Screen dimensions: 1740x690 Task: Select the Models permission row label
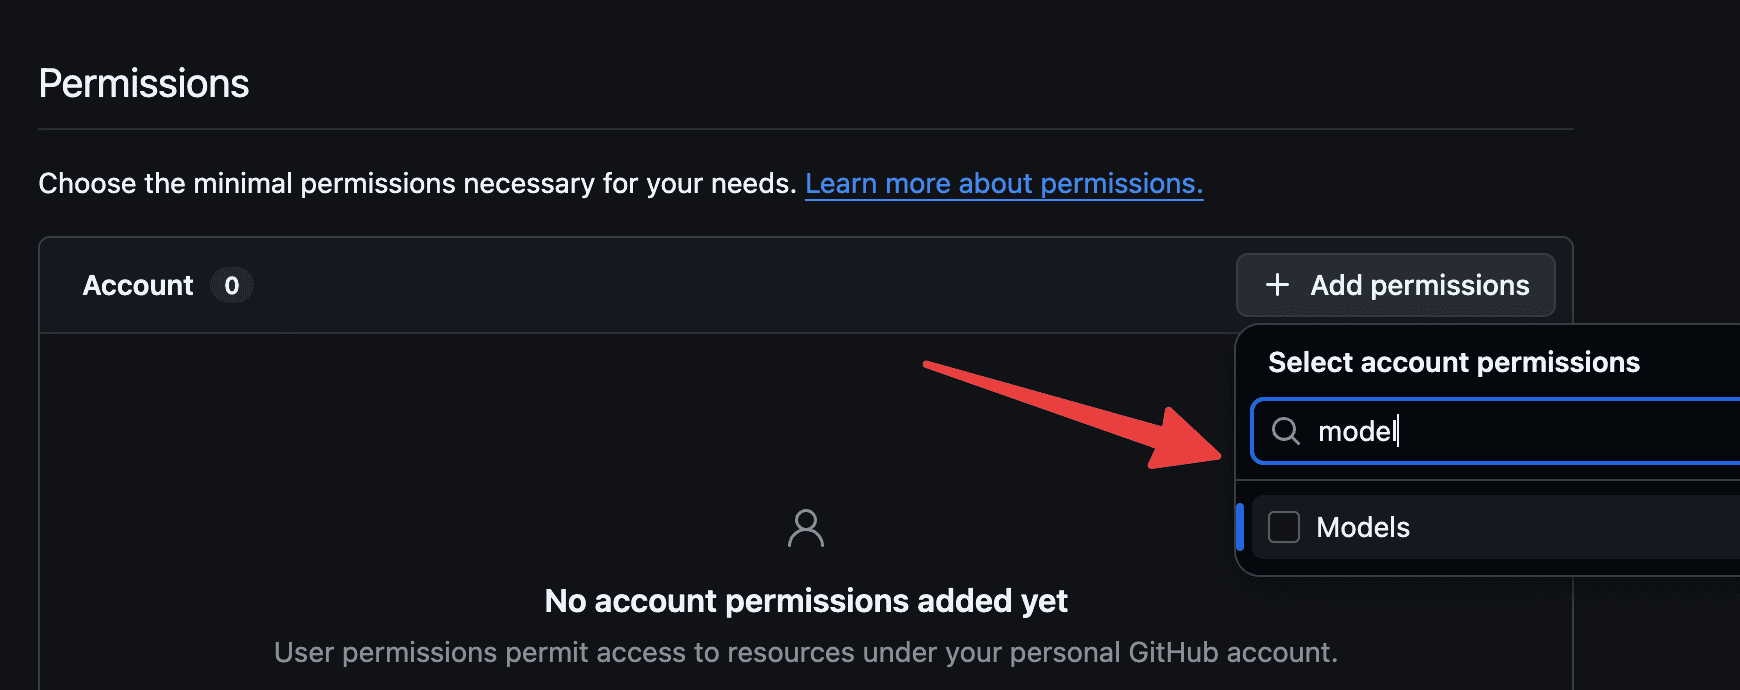click(x=1363, y=527)
